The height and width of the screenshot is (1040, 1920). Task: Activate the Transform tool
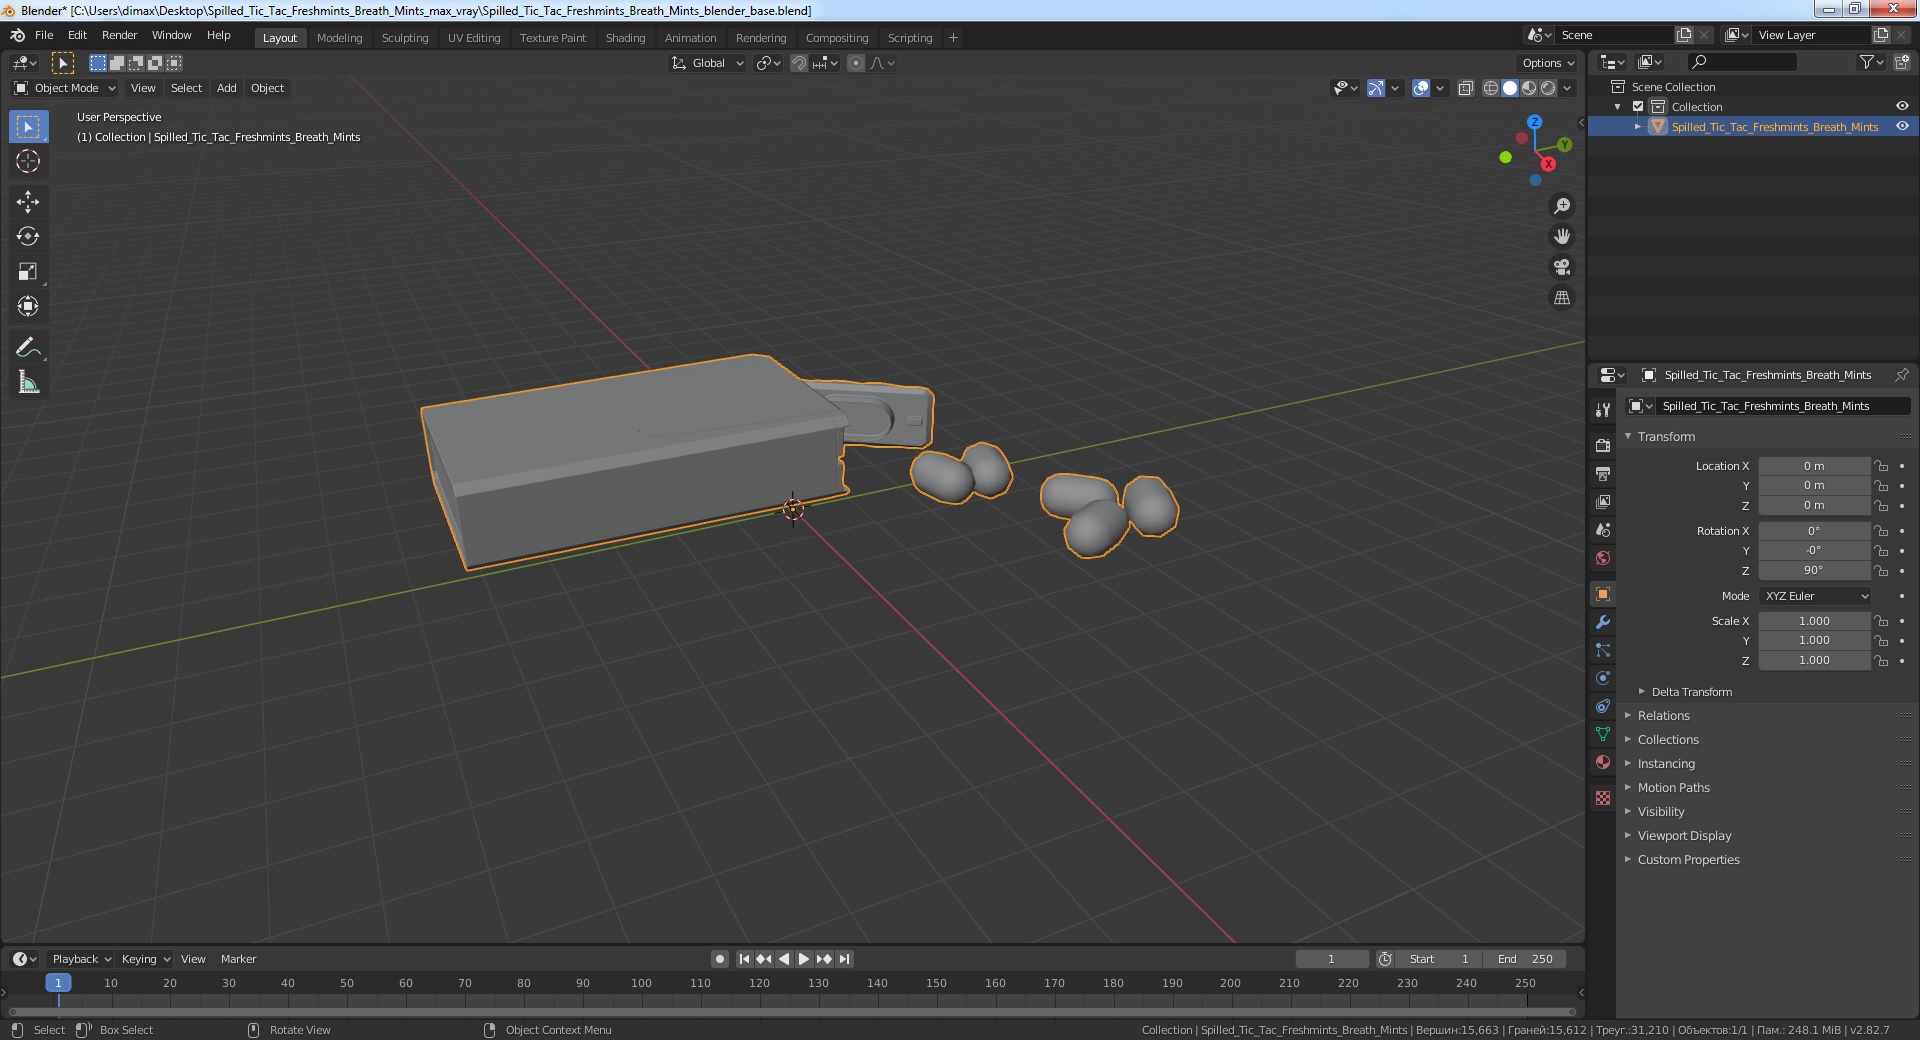(28, 307)
